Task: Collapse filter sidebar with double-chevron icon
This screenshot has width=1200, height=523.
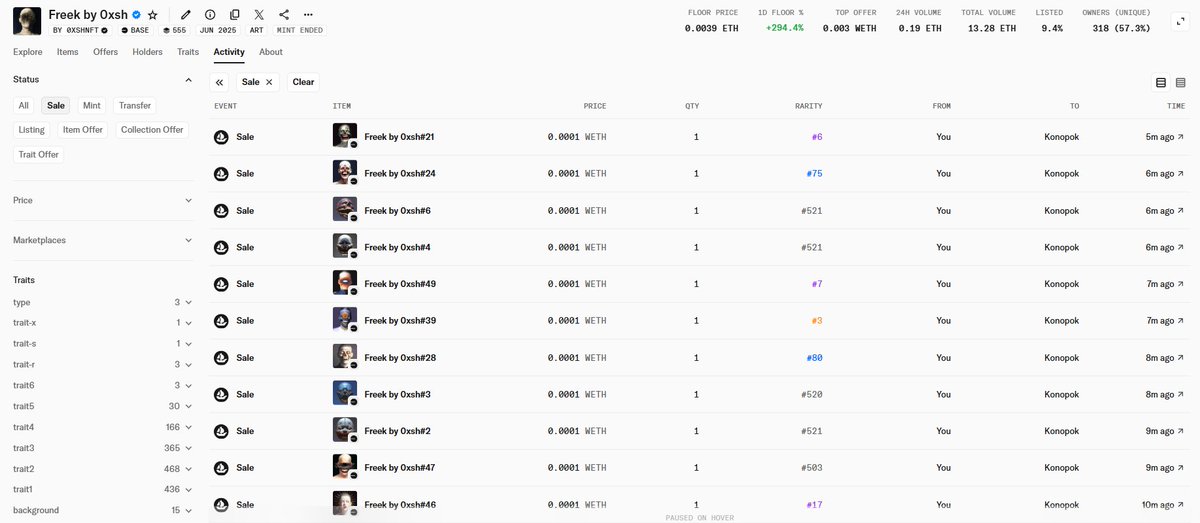Action: tap(220, 82)
